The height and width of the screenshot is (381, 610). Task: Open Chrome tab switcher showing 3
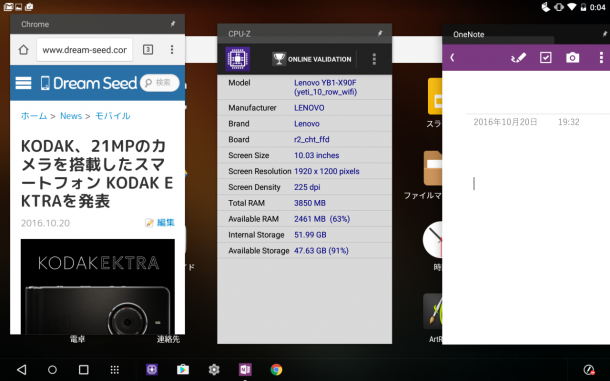click(148, 50)
